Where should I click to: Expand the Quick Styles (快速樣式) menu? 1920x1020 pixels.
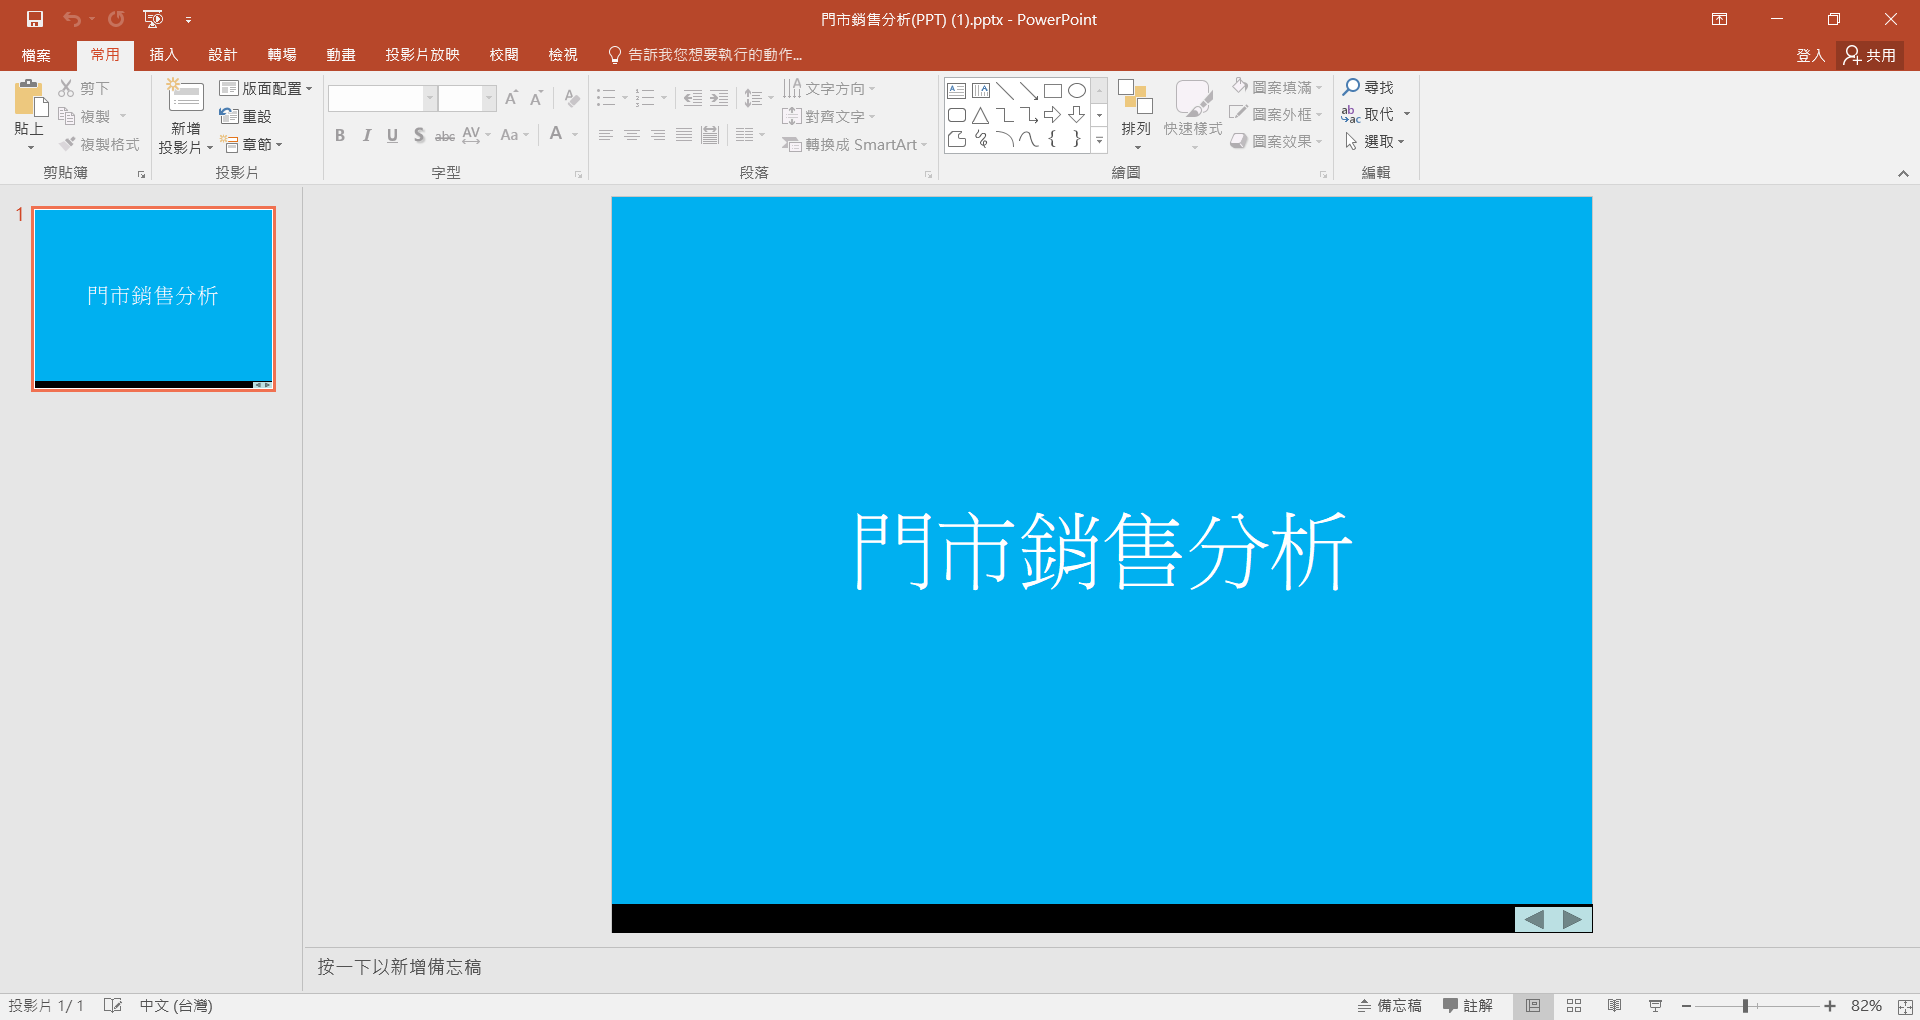(1191, 115)
